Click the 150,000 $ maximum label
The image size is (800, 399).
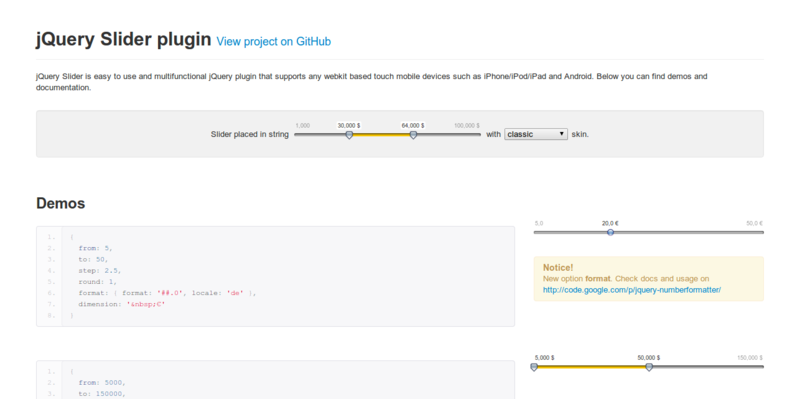tap(750, 358)
